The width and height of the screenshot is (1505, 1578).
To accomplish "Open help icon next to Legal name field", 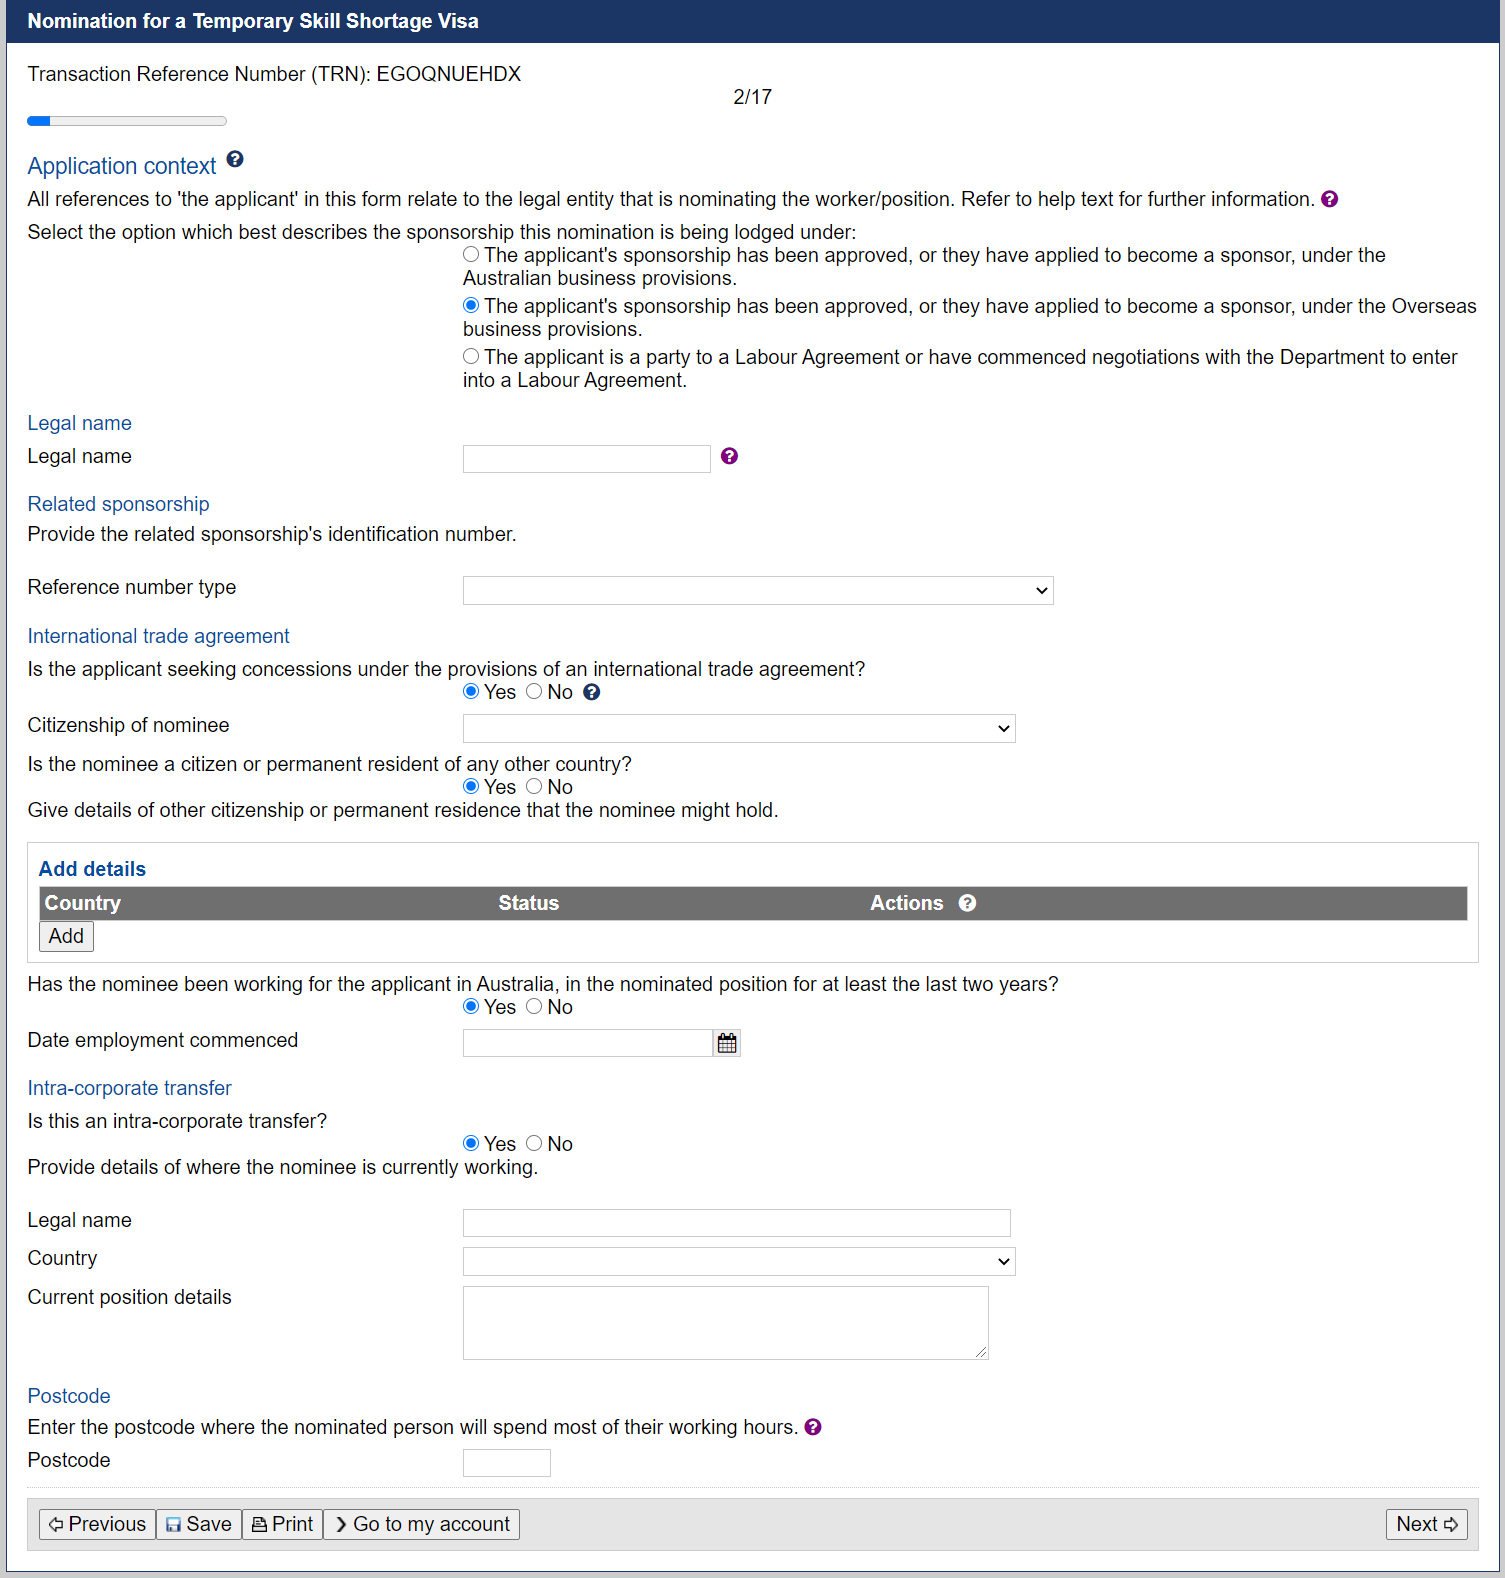I will (x=729, y=456).
